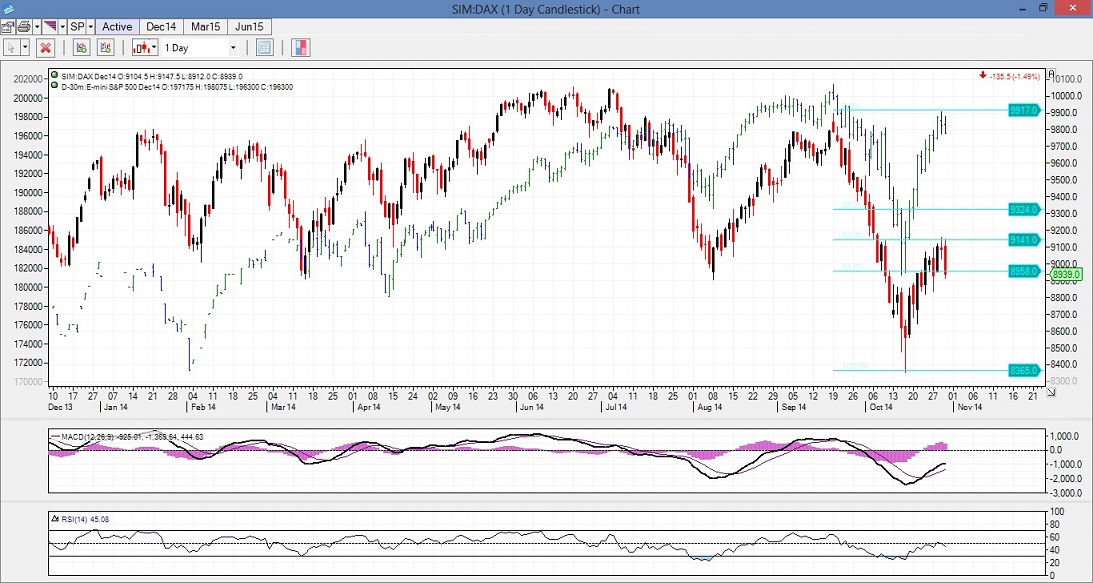The width and height of the screenshot is (1093, 583).
Task: Click the E-mini S&P 500 Dec14 legend text
Action: [177, 87]
